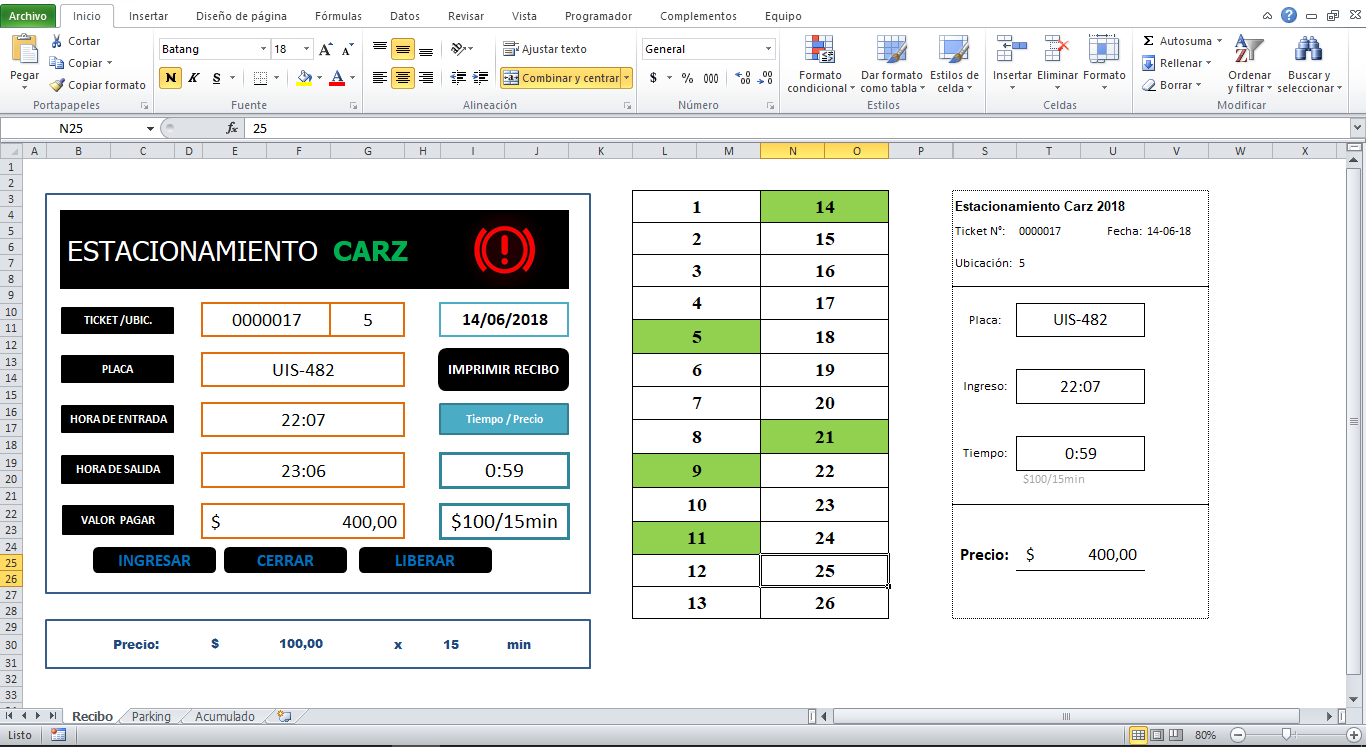
Task: Click the LIBERAR button
Action: [x=425, y=560]
